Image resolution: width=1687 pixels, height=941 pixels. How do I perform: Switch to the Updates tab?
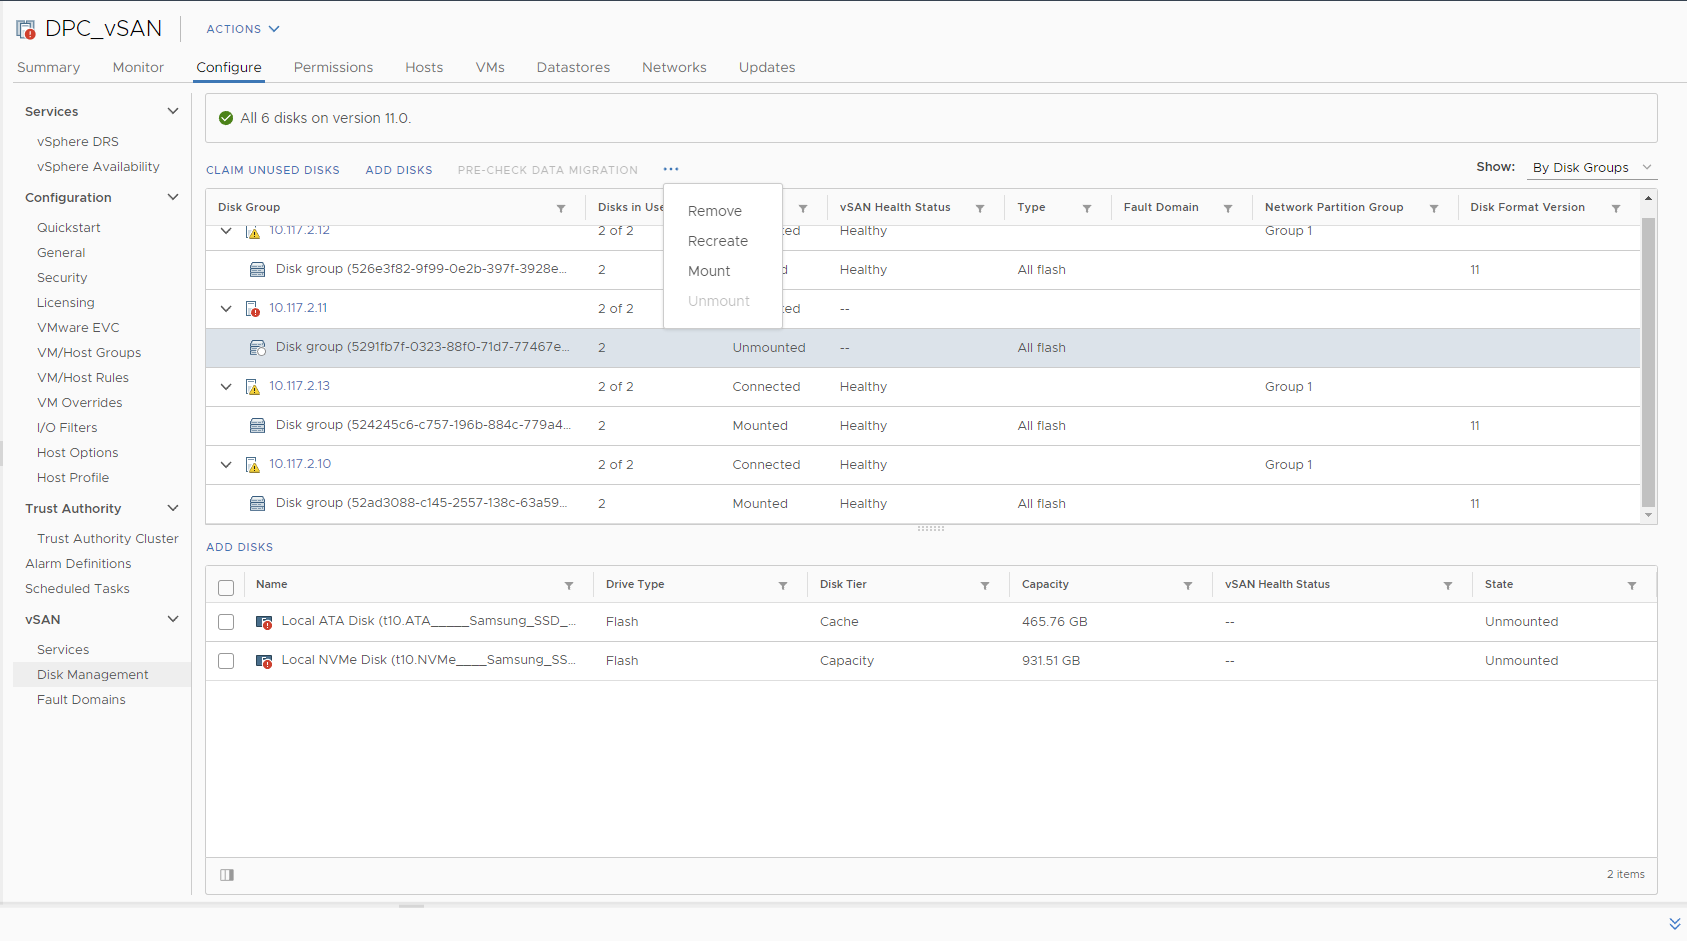[x=767, y=67]
